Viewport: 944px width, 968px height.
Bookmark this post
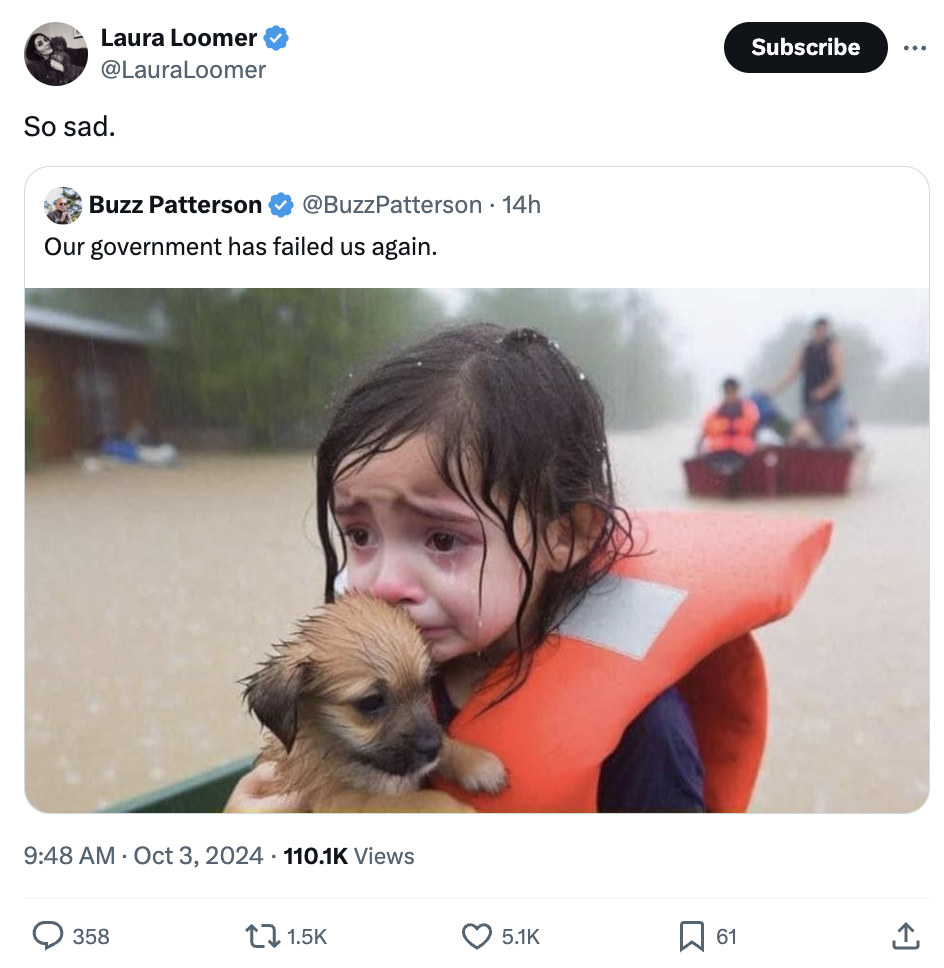(691, 935)
